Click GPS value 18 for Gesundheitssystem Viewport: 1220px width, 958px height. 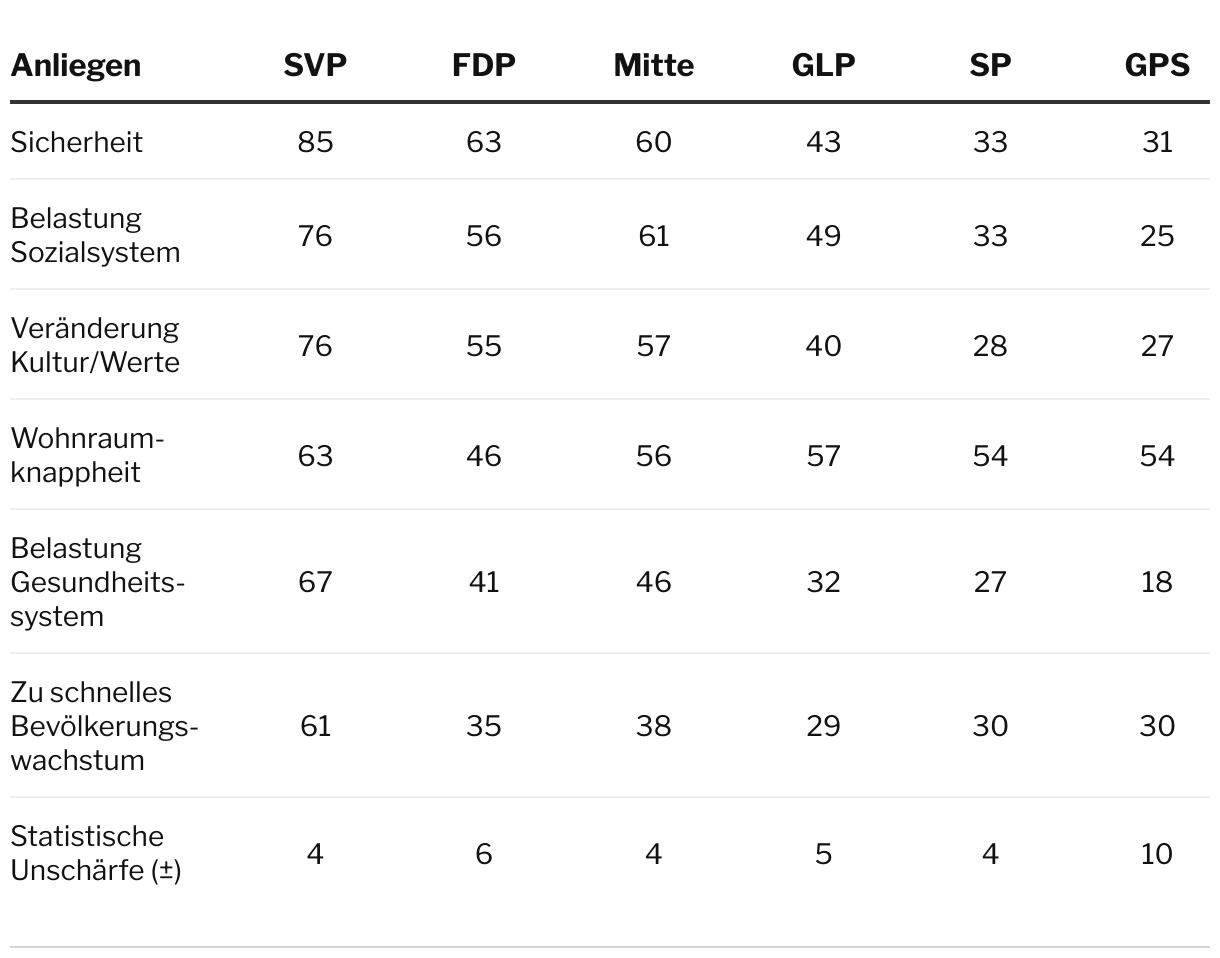pyautogui.click(x=1157, y=582)
